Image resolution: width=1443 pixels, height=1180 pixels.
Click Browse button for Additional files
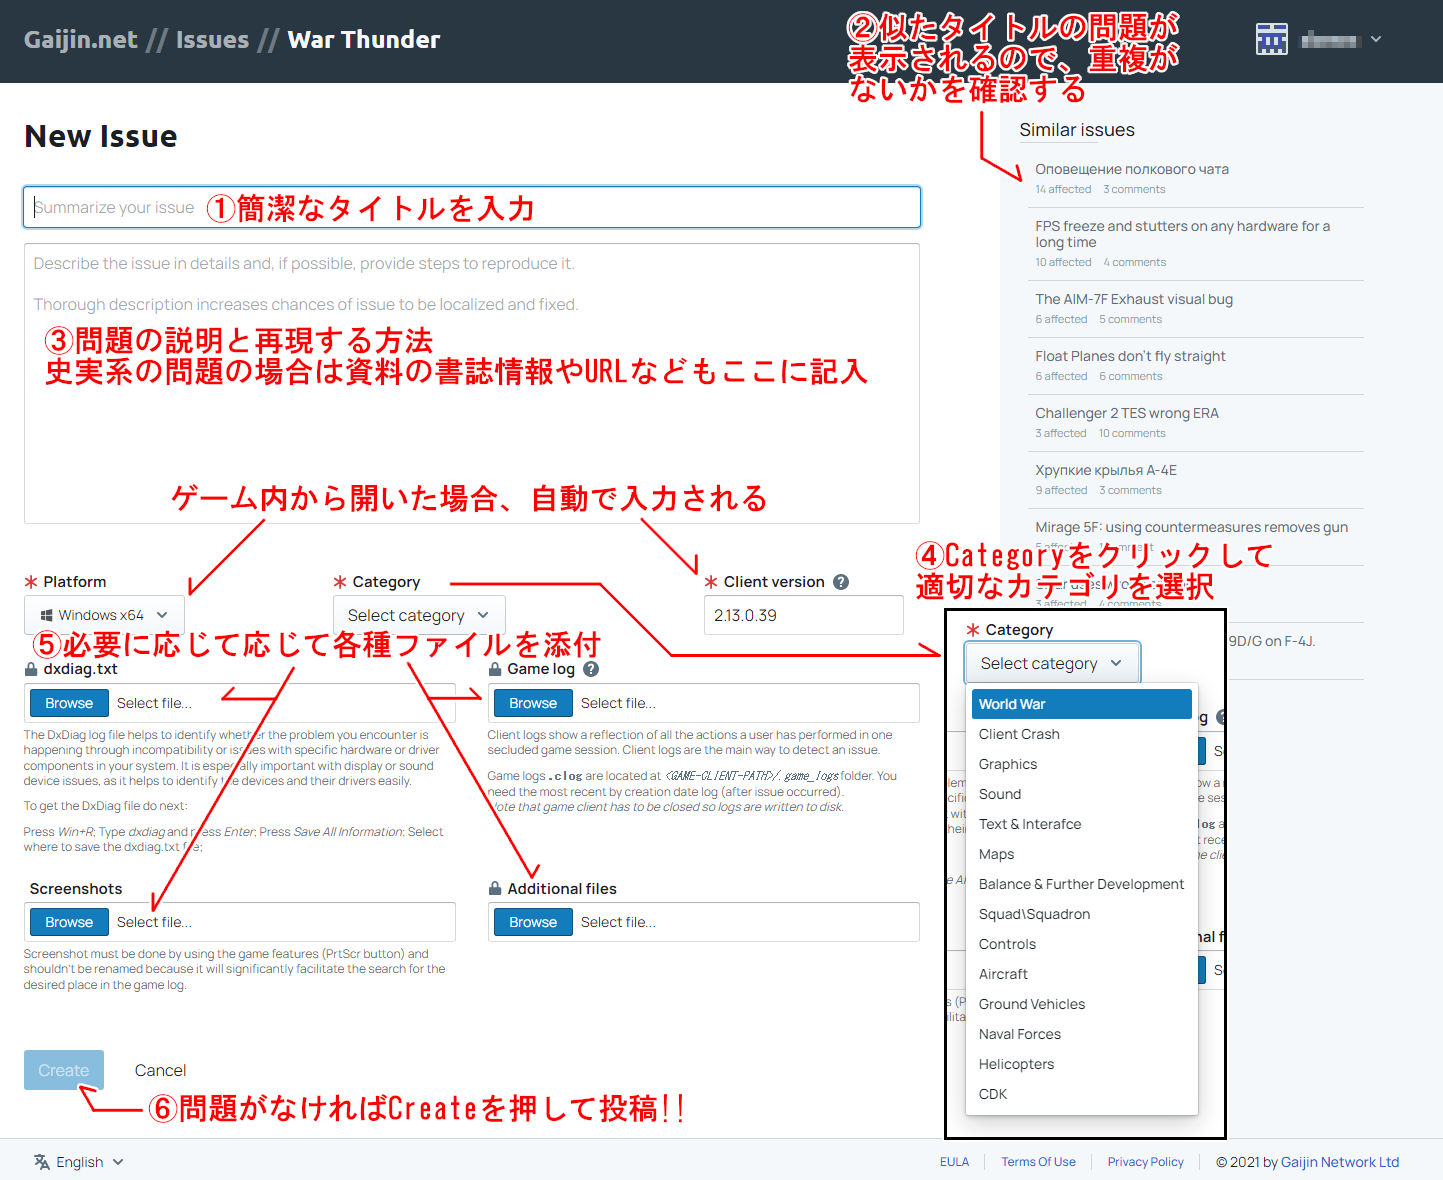click(533, 922)
